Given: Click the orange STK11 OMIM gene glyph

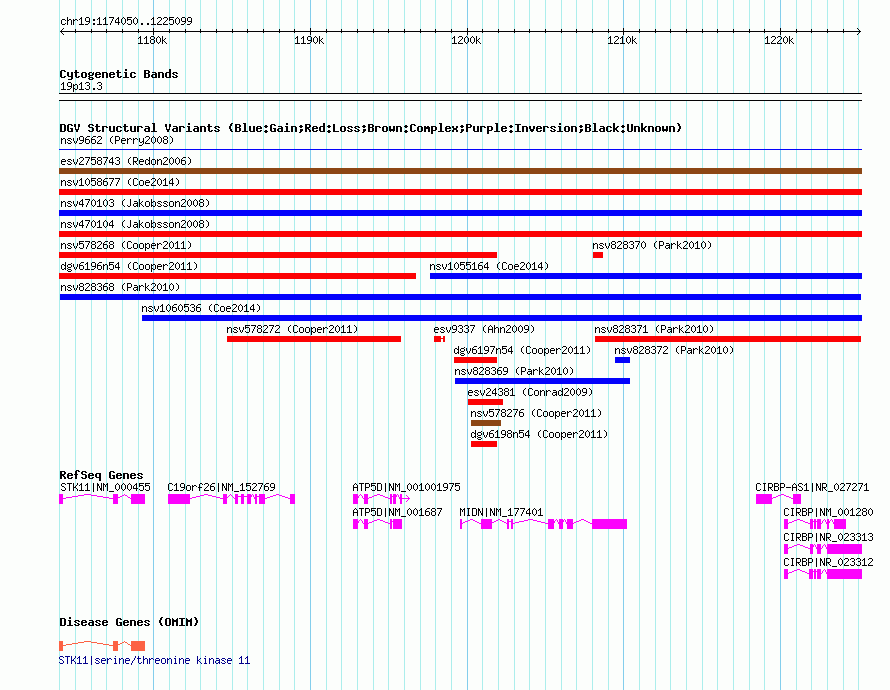Looking at the screenshot, I should [x=102, y=646].
